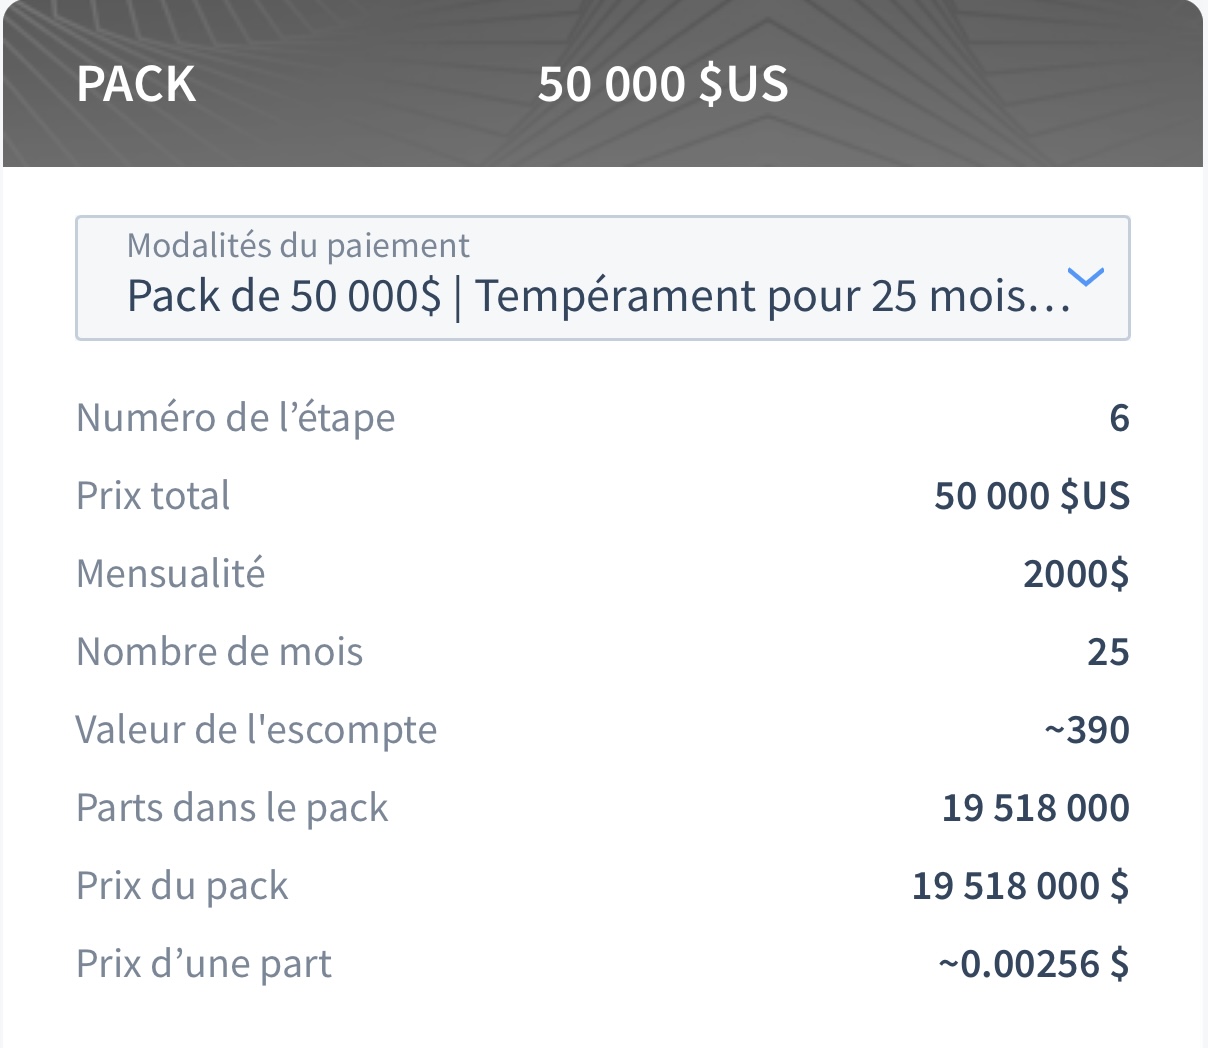
Task: Click the blue chevron in payment dropdown
Action: point(1085,277)
